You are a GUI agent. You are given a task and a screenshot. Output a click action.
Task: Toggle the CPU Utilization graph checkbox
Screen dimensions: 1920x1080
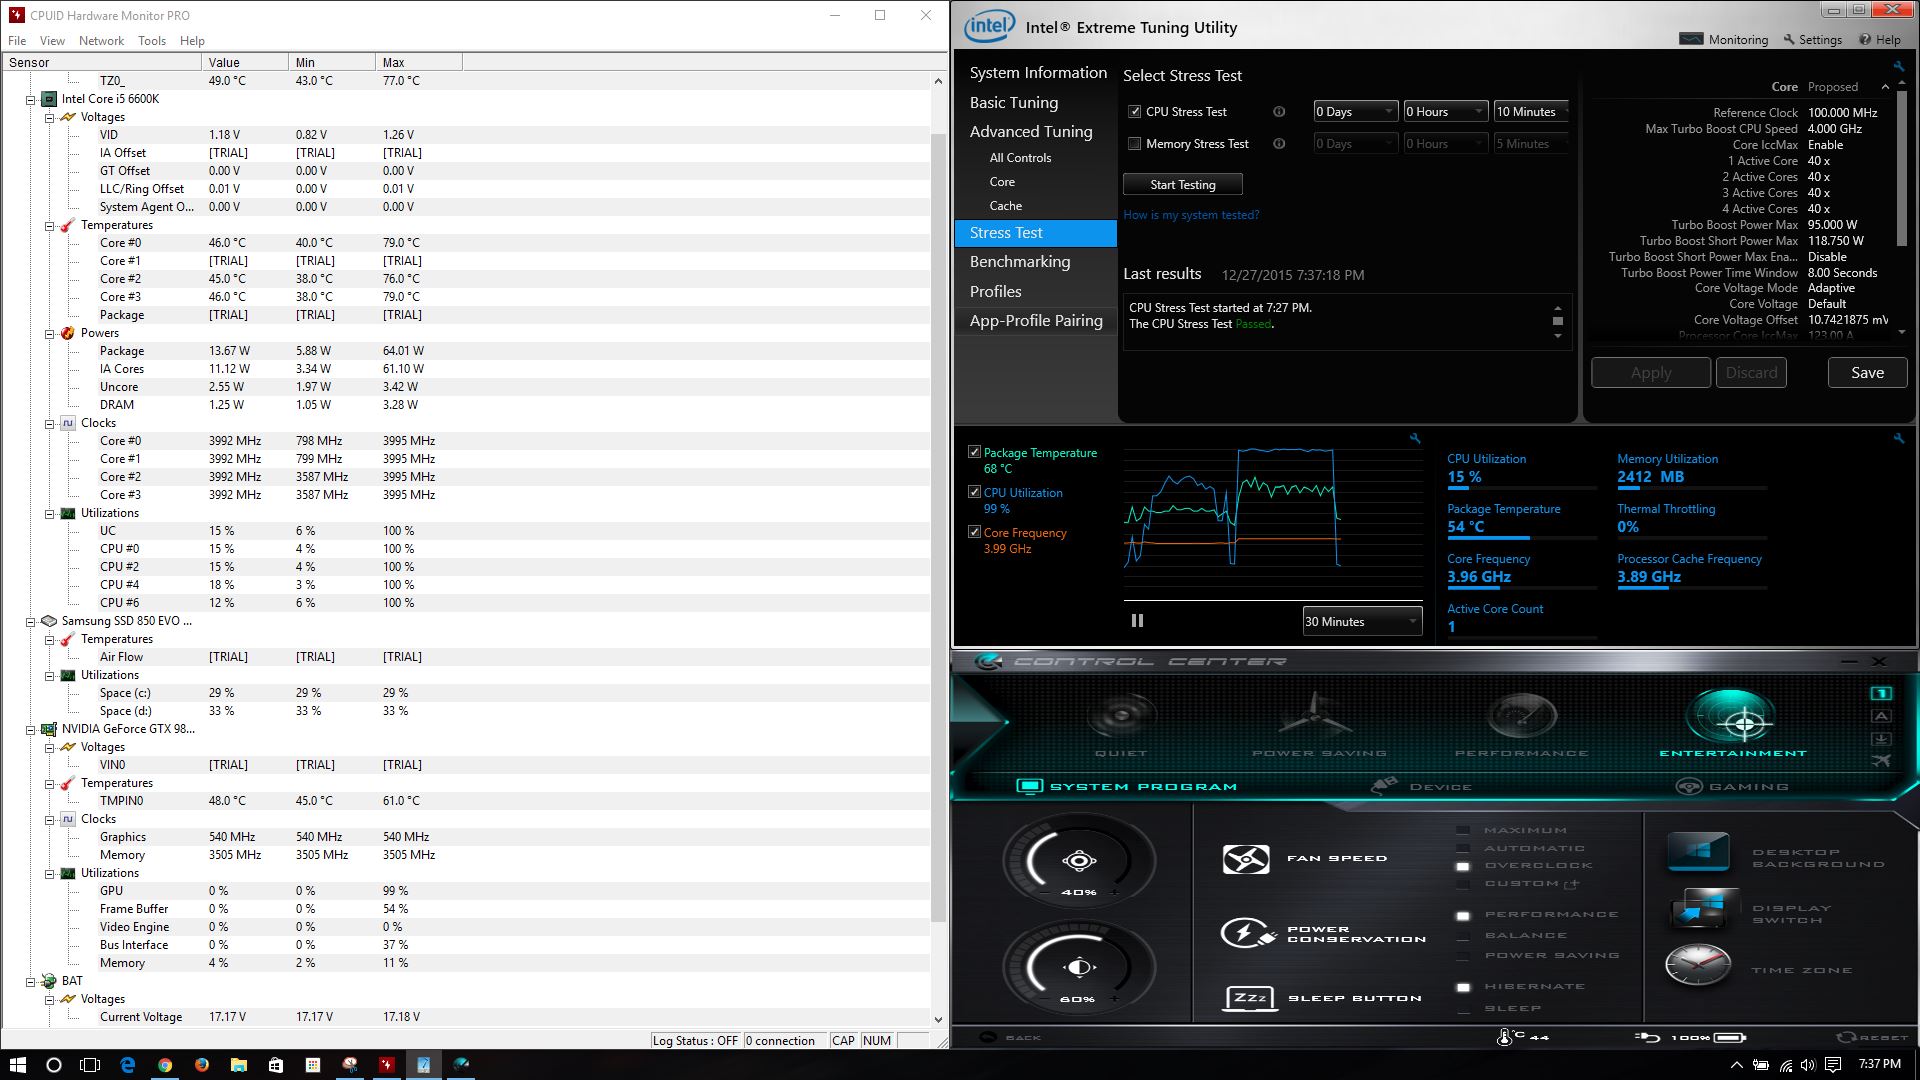[x=974, y=492]
